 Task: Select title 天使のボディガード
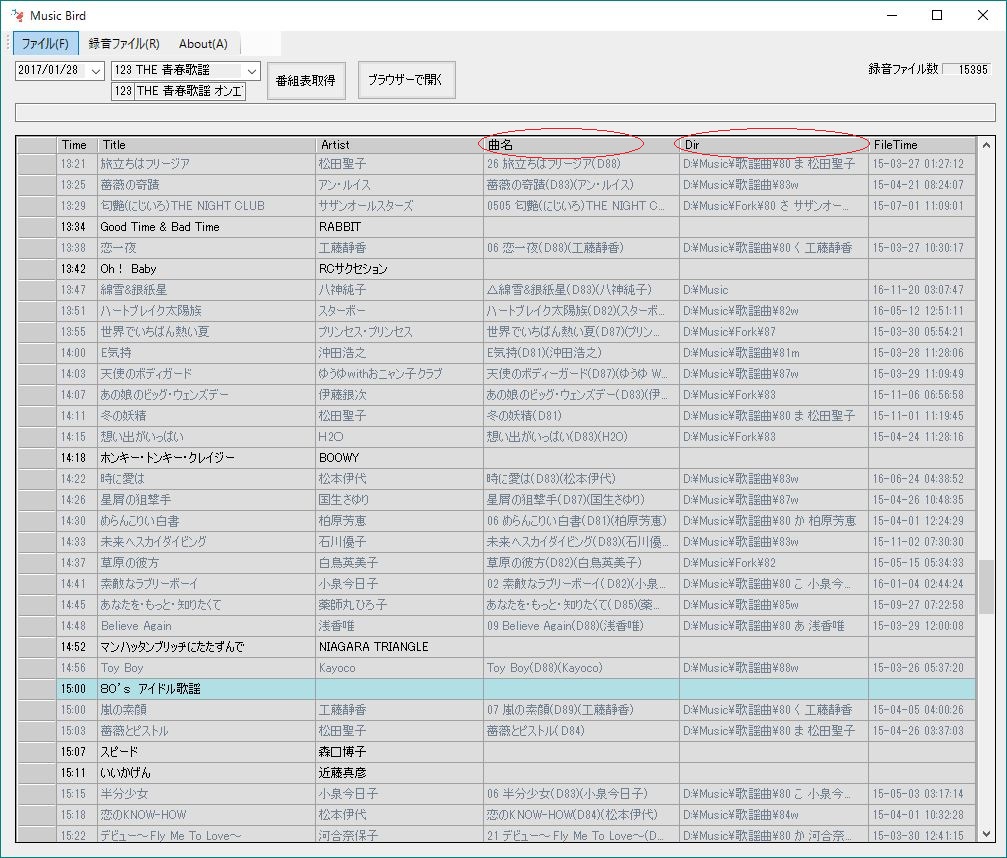coord(146,374)
